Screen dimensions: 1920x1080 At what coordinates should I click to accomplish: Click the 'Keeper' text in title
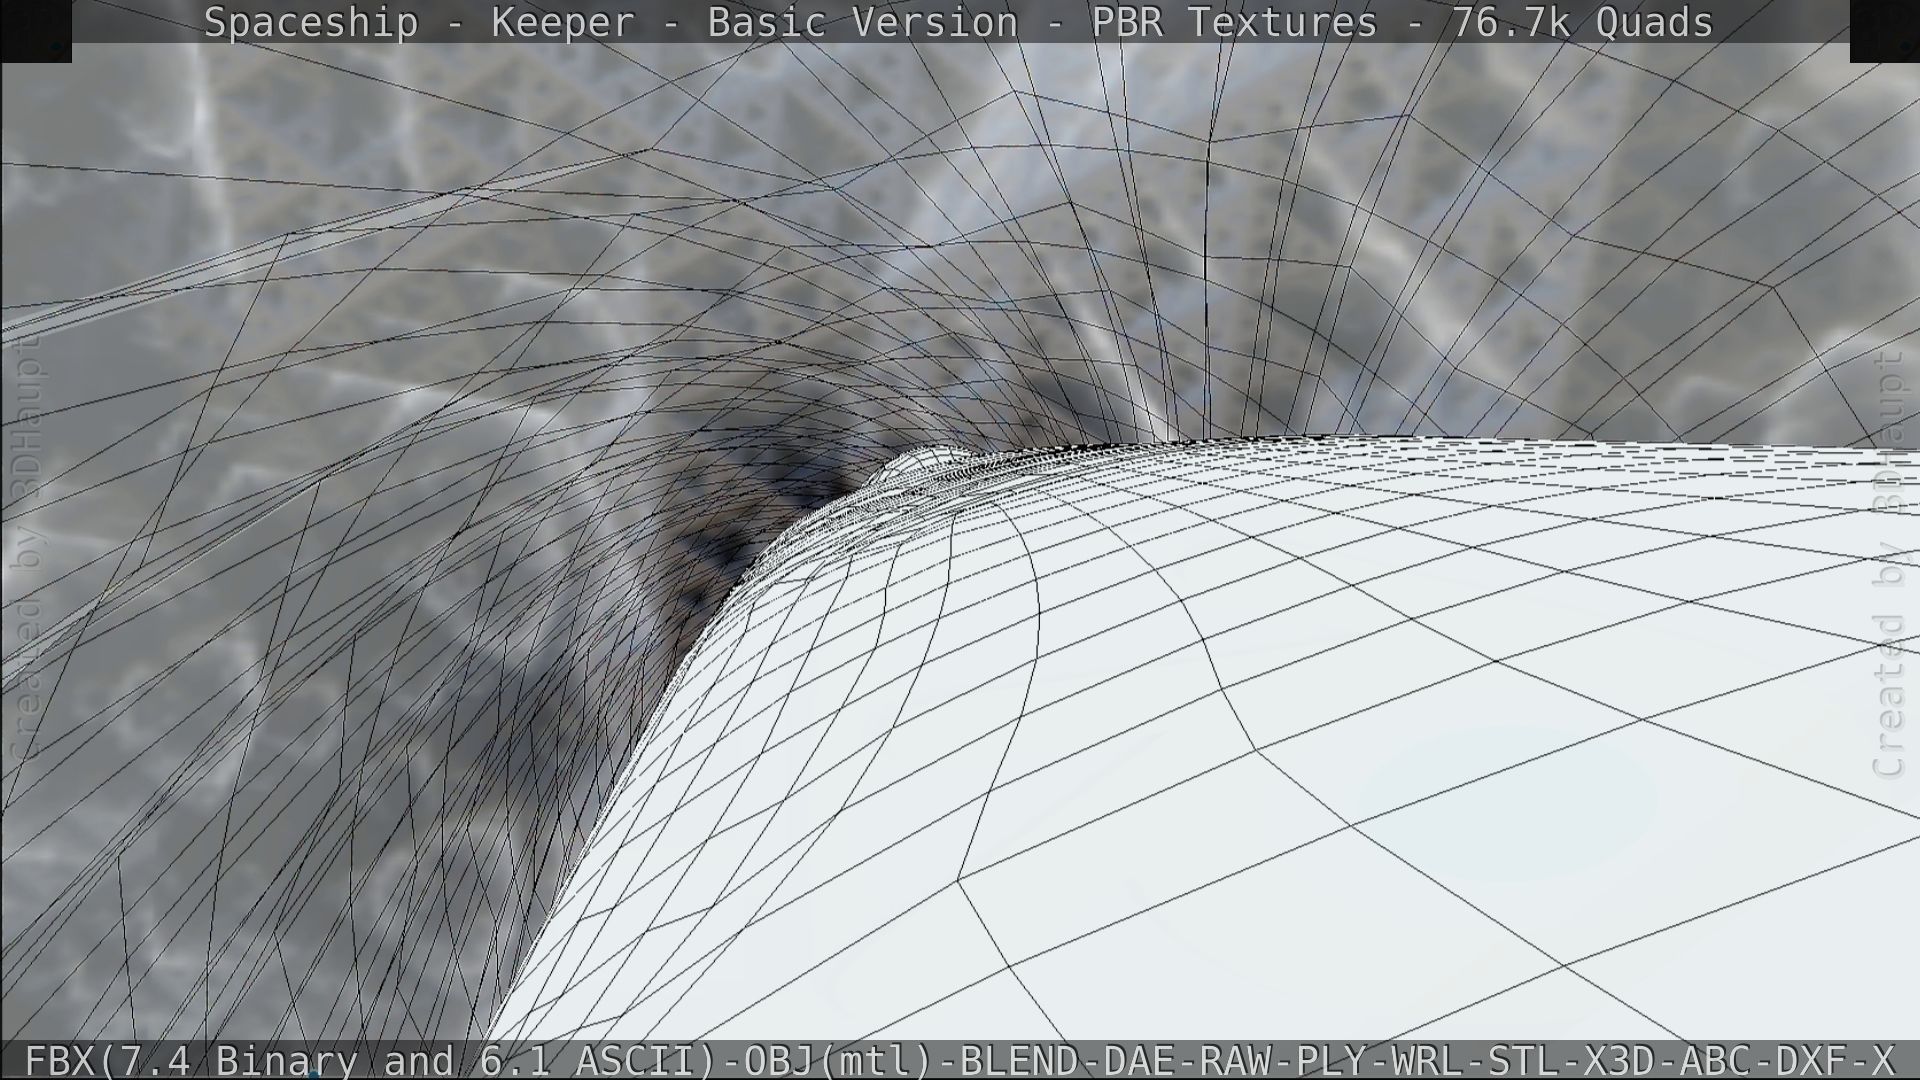click(x=562, y=22)
